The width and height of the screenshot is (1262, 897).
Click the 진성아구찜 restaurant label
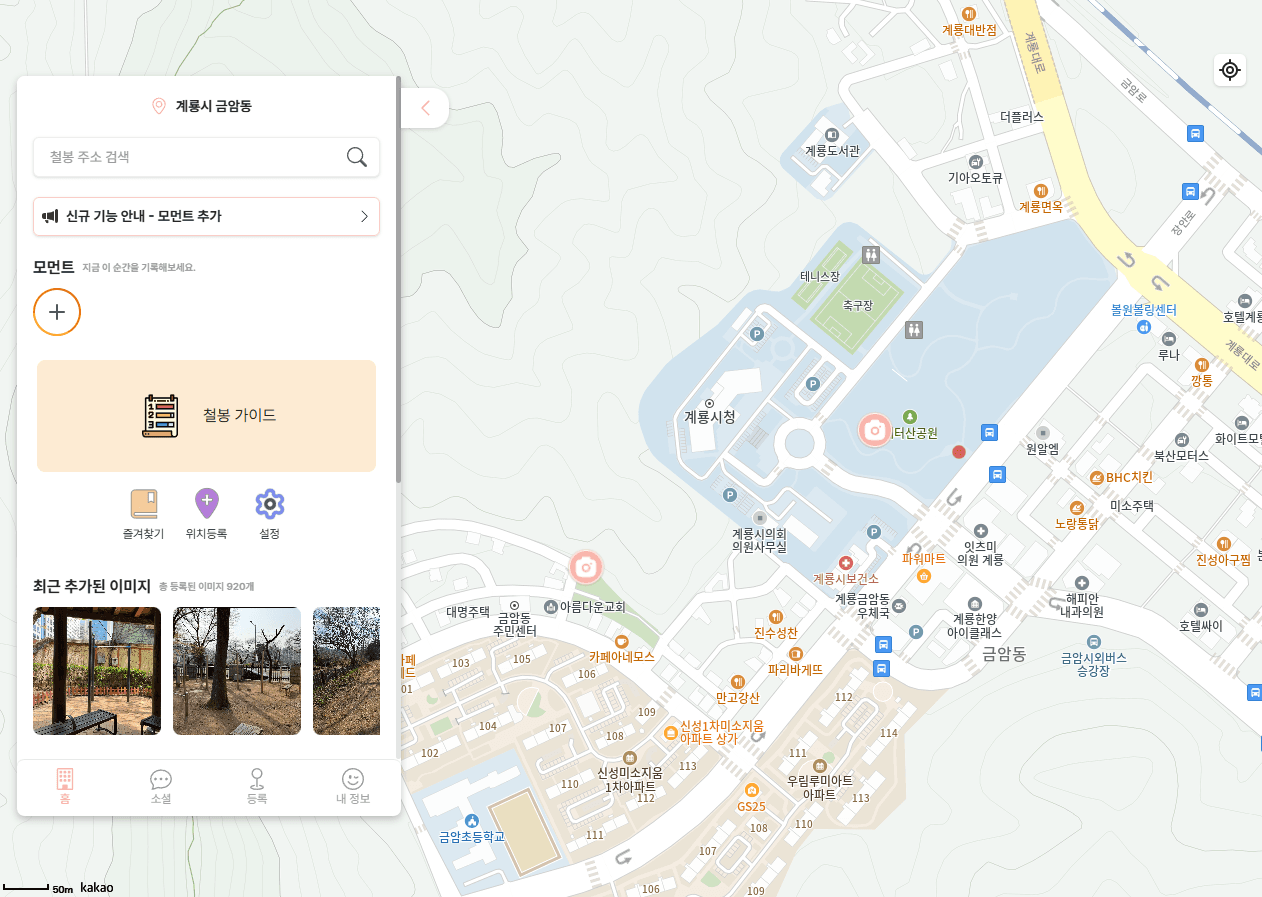click(x=1223, y=559)
